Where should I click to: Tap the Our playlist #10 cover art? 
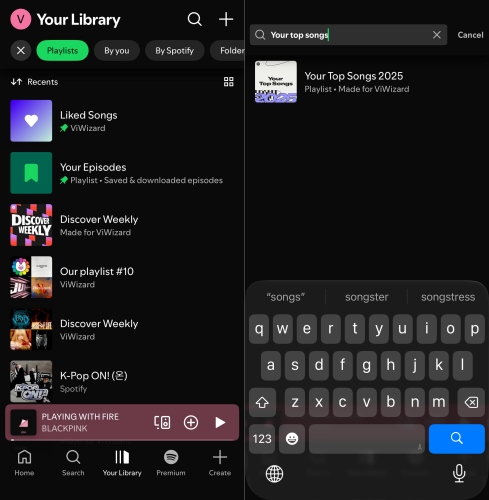(x=31, y=277)
